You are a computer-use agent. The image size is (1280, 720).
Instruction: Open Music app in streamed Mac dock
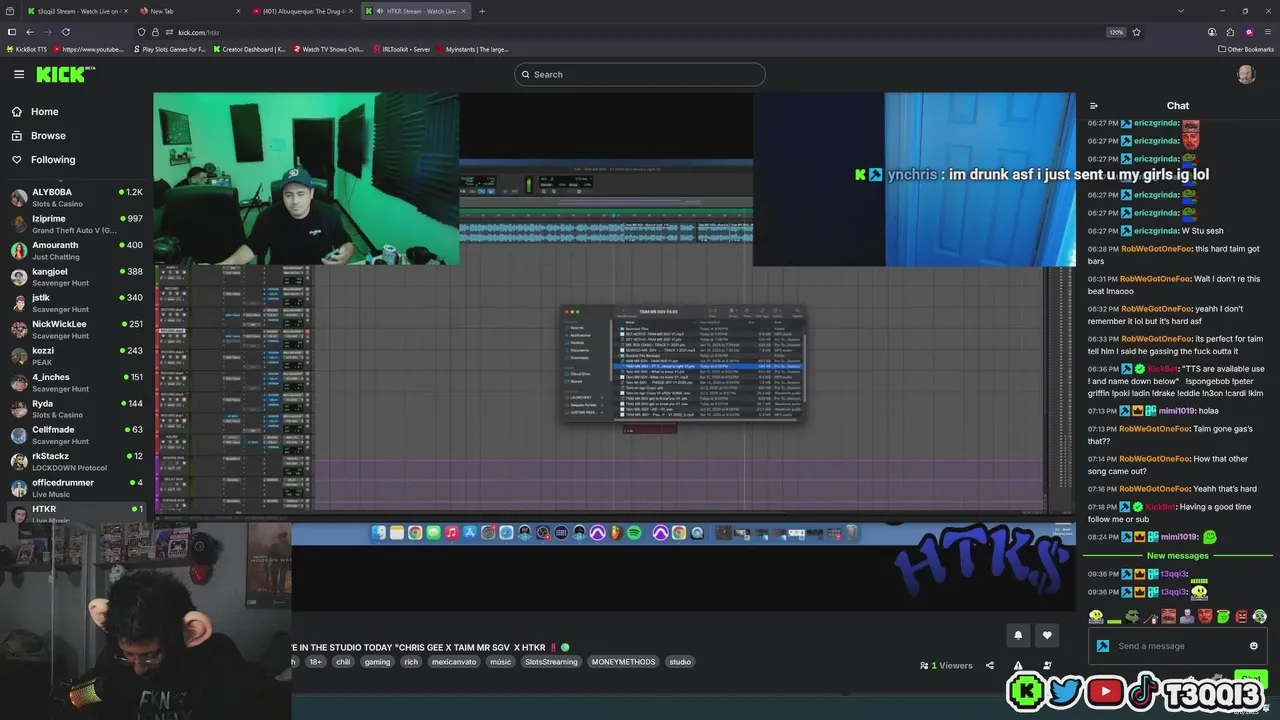click(452, 533)
